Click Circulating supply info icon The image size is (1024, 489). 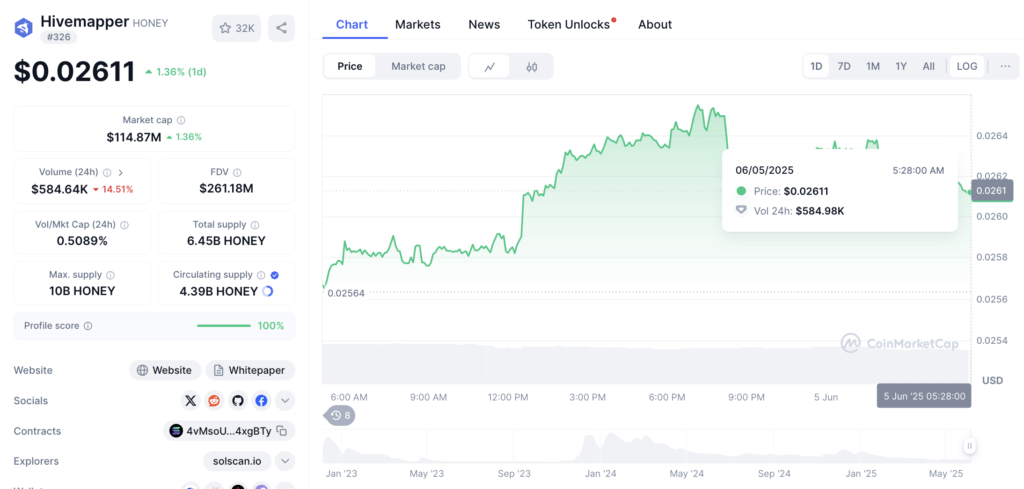pos(261,276)
